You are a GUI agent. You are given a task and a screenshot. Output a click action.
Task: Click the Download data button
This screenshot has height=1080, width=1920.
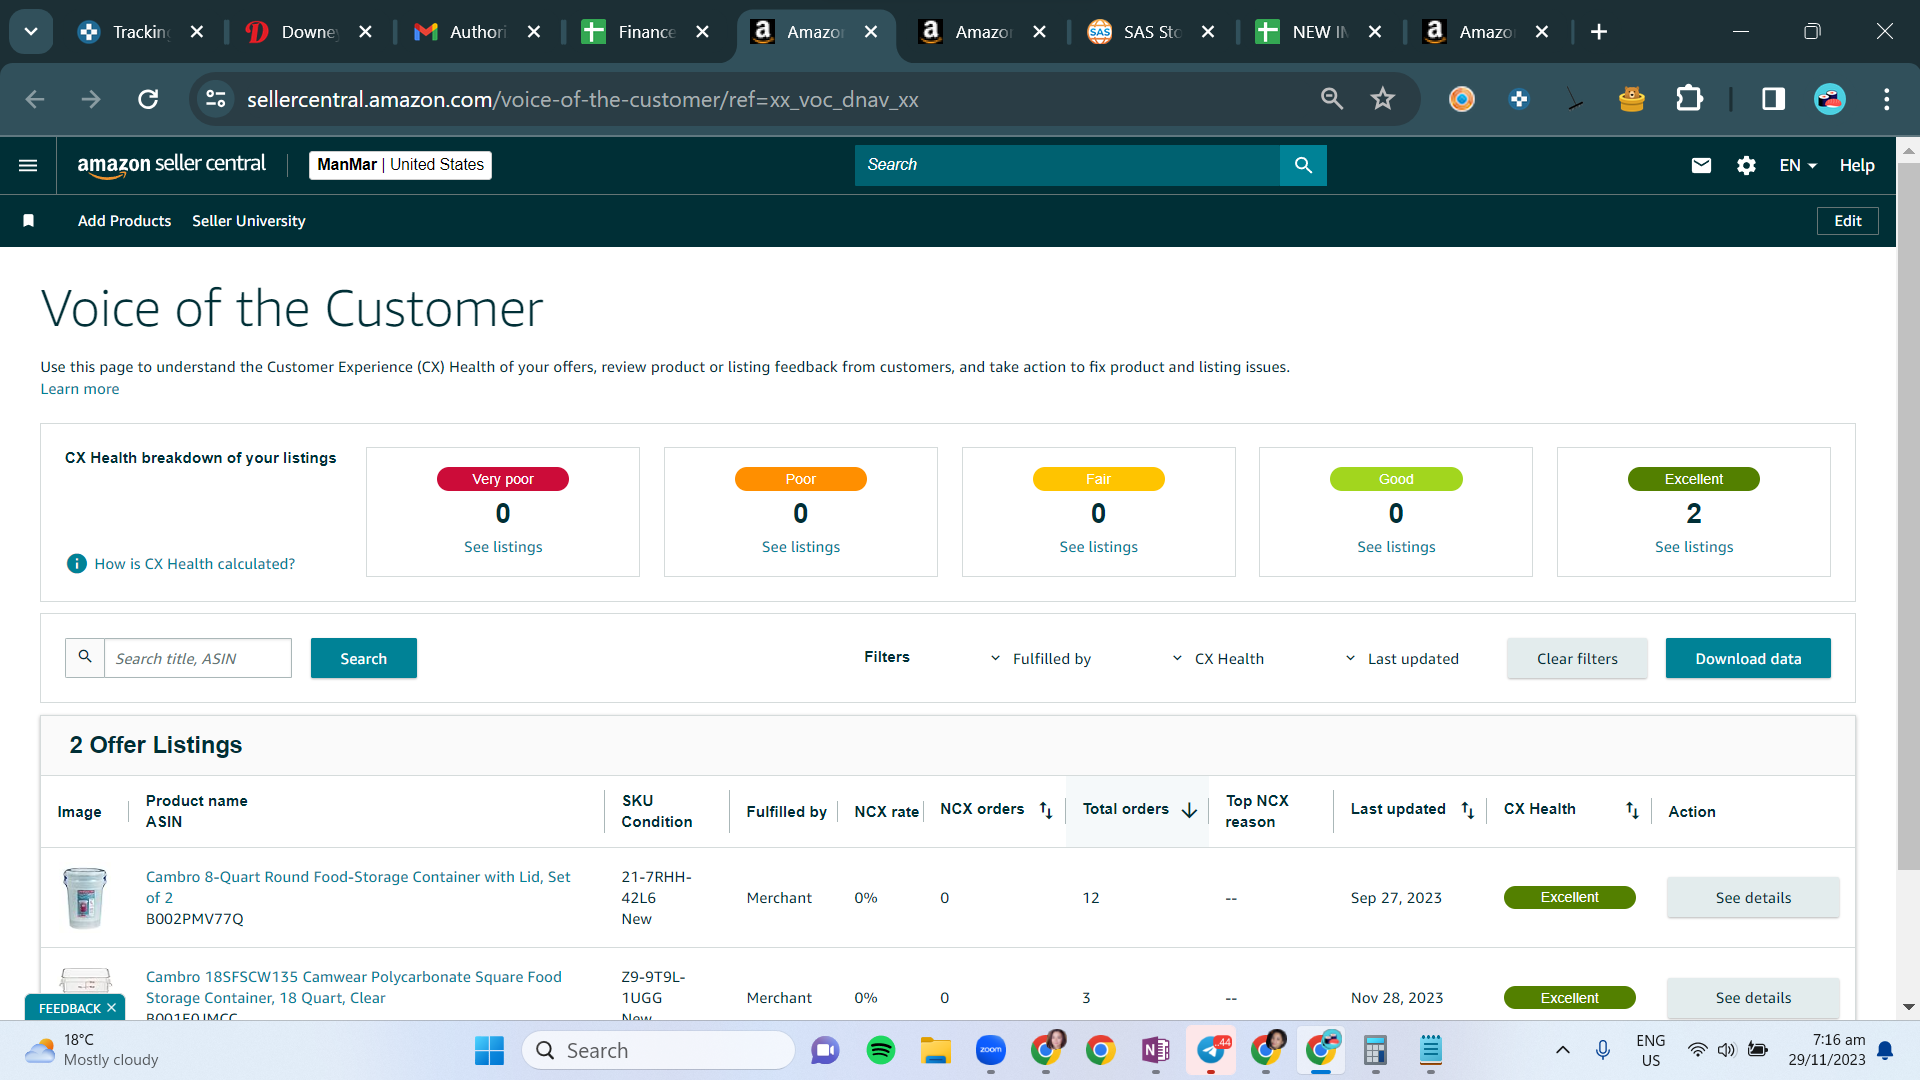pyautogui.click(x=1748, y=658)
